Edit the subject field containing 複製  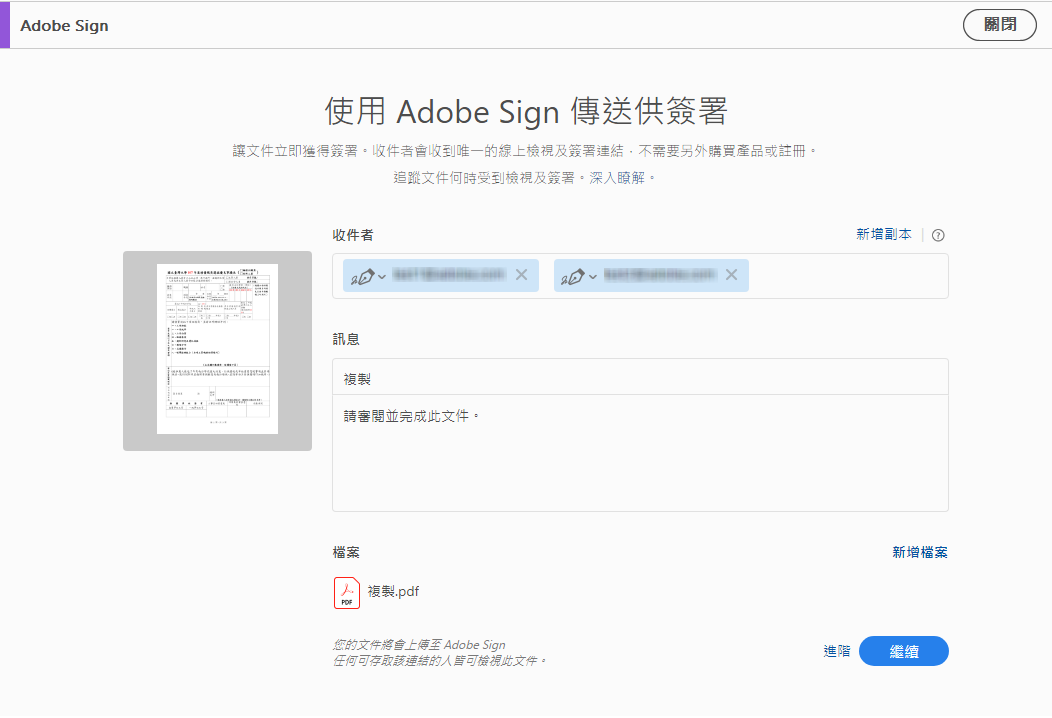click(x=640, y=377)
